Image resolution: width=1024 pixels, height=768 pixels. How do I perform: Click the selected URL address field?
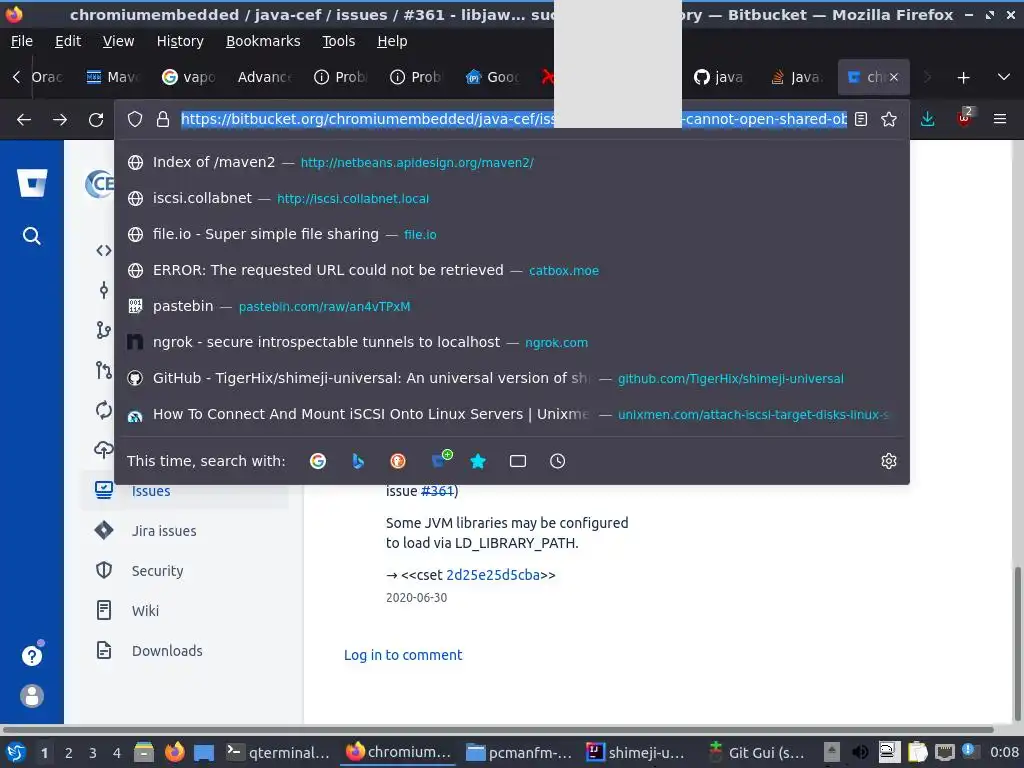coord(513,119)
